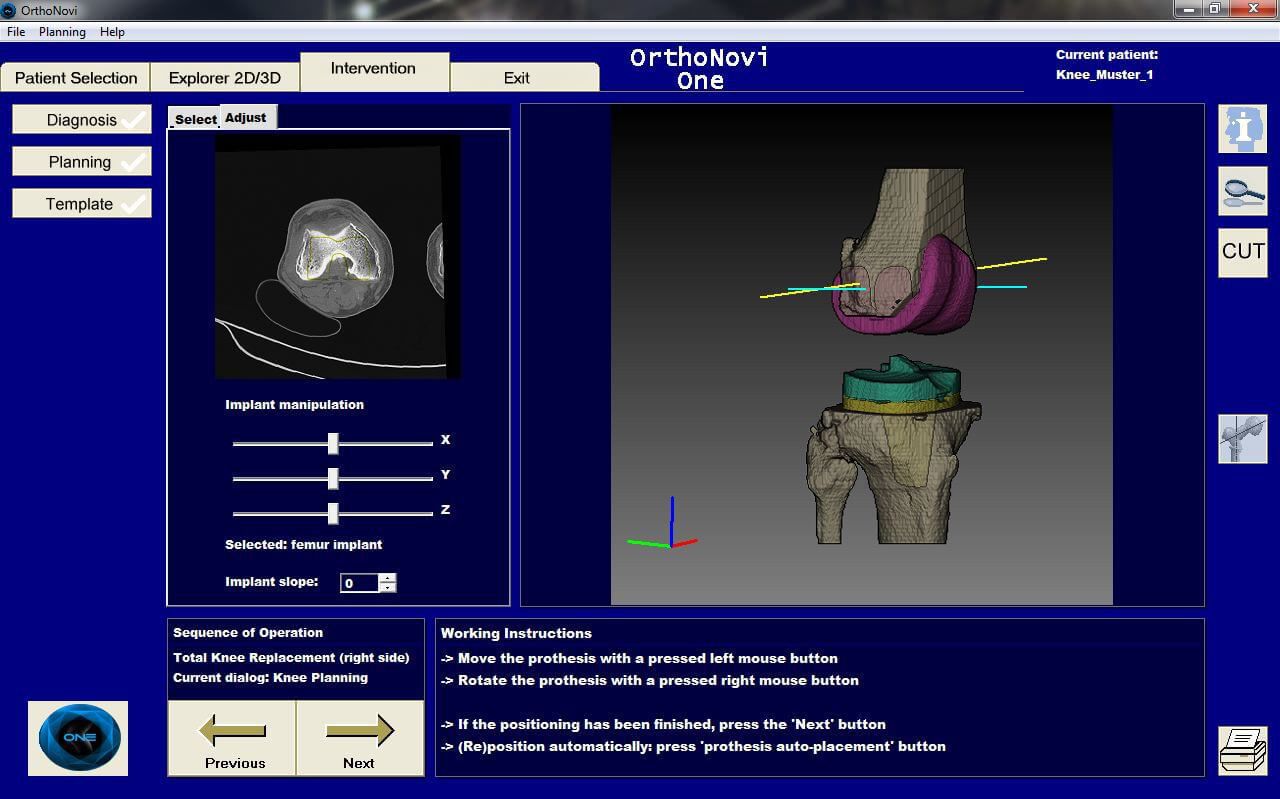Screen dimensions: 1280x799
Task: Increase Implant slope with the up arrow
Action: point(388,578)
